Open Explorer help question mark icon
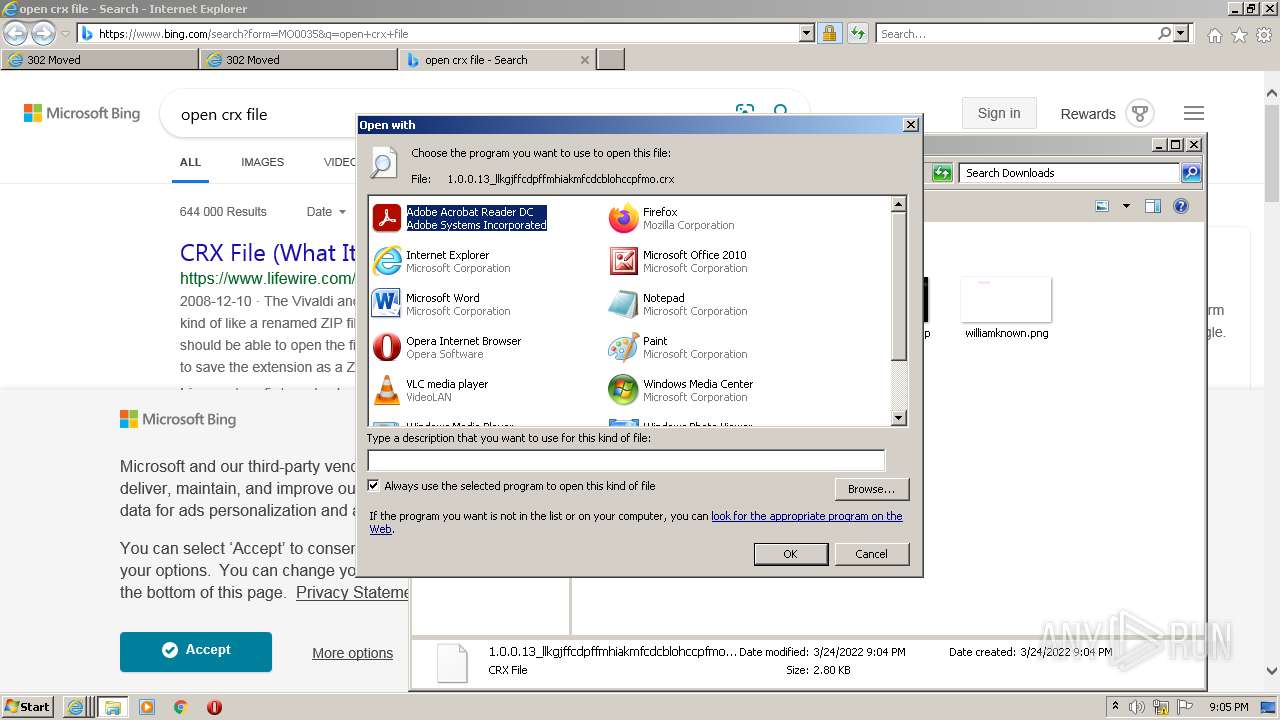This screenshot has height=720, width=1280. click(1181, 206)
